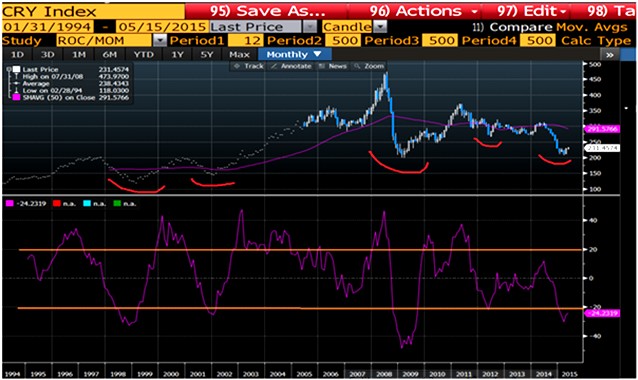Click the Track crosshair tool

[x=249, y=66]
